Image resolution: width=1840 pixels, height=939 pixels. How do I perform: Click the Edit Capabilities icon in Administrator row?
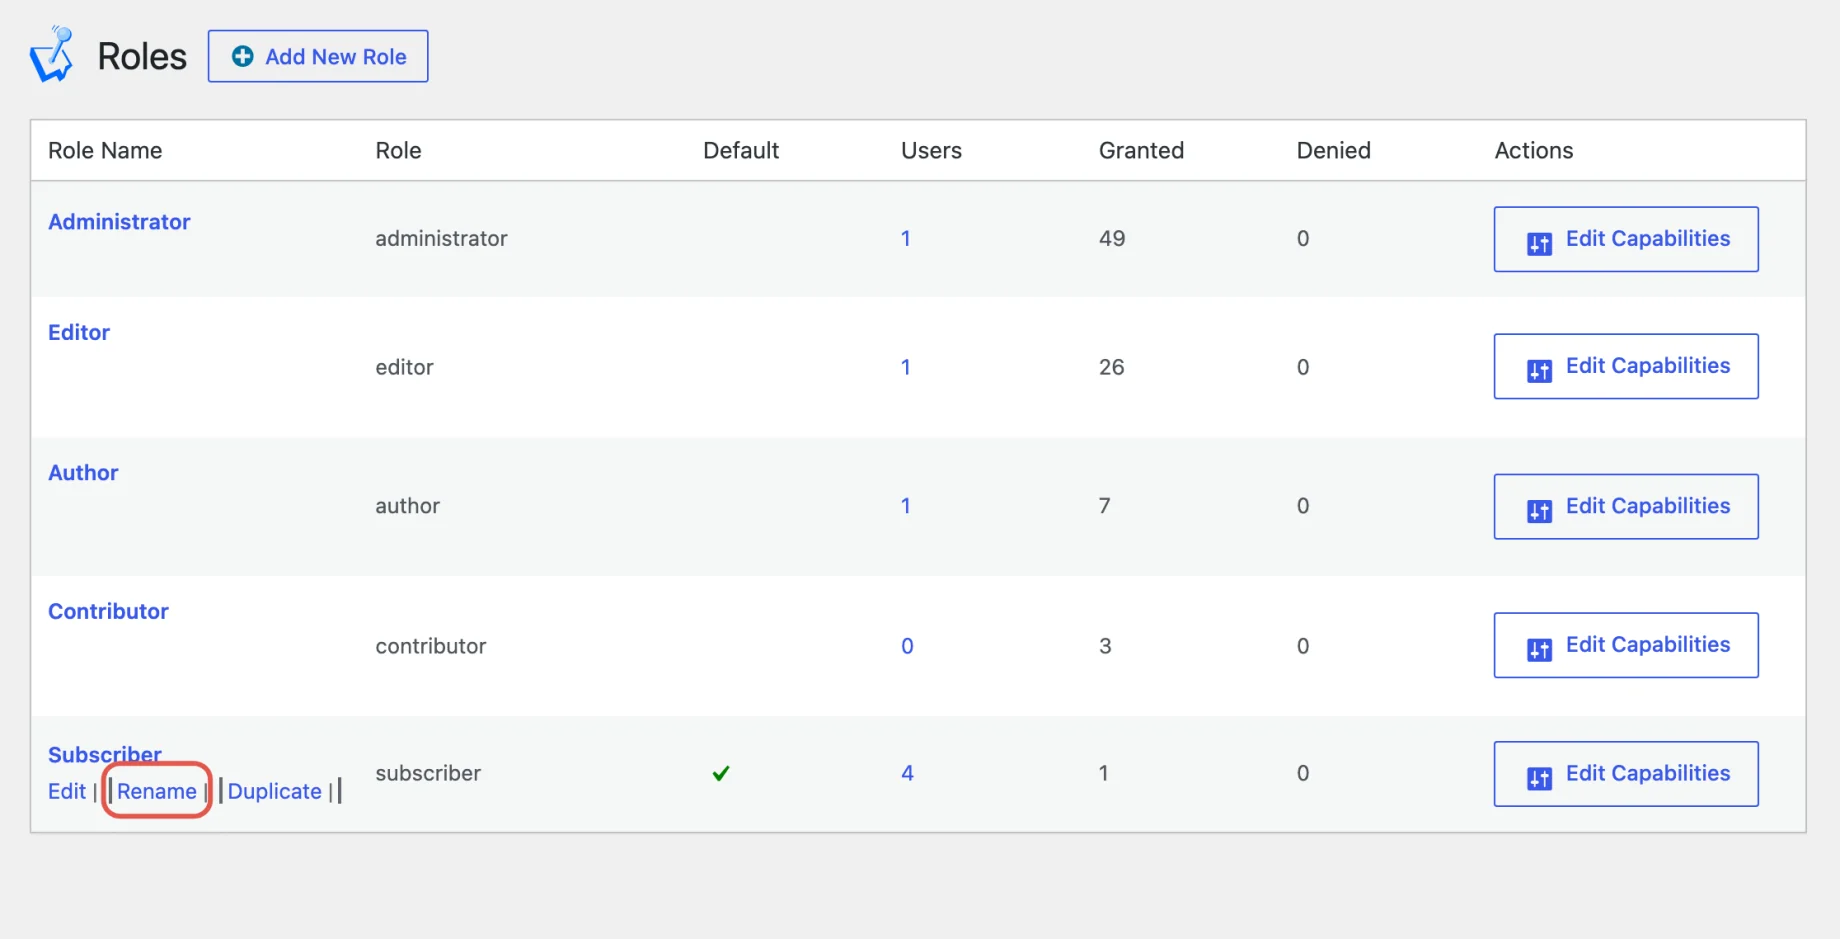pyautogui.click(x=1539, y=243)
